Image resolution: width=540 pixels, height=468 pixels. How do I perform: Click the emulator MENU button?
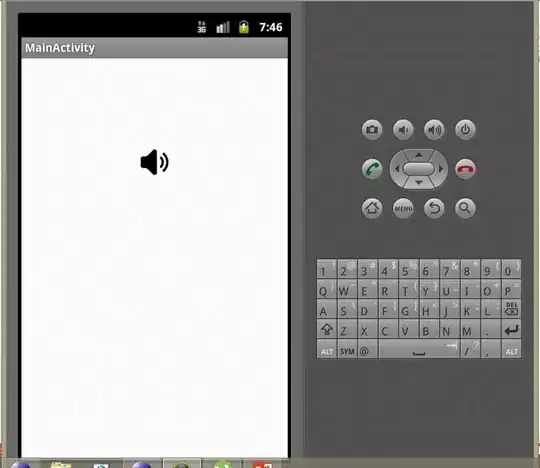pyautogui.click(x=403, y=208)
